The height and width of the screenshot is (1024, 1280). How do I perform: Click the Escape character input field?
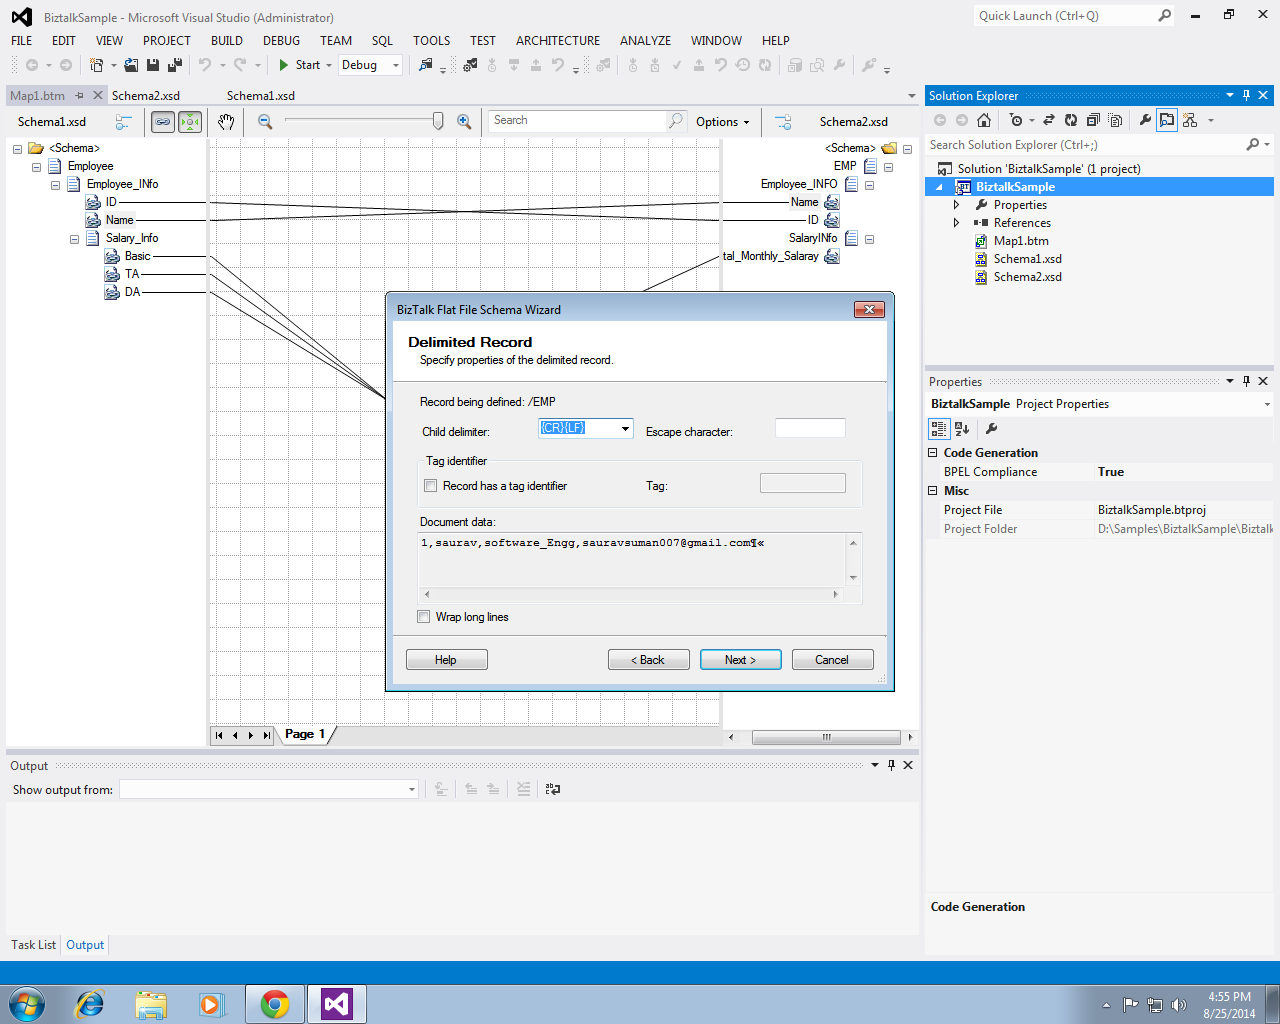coord(810,427)
